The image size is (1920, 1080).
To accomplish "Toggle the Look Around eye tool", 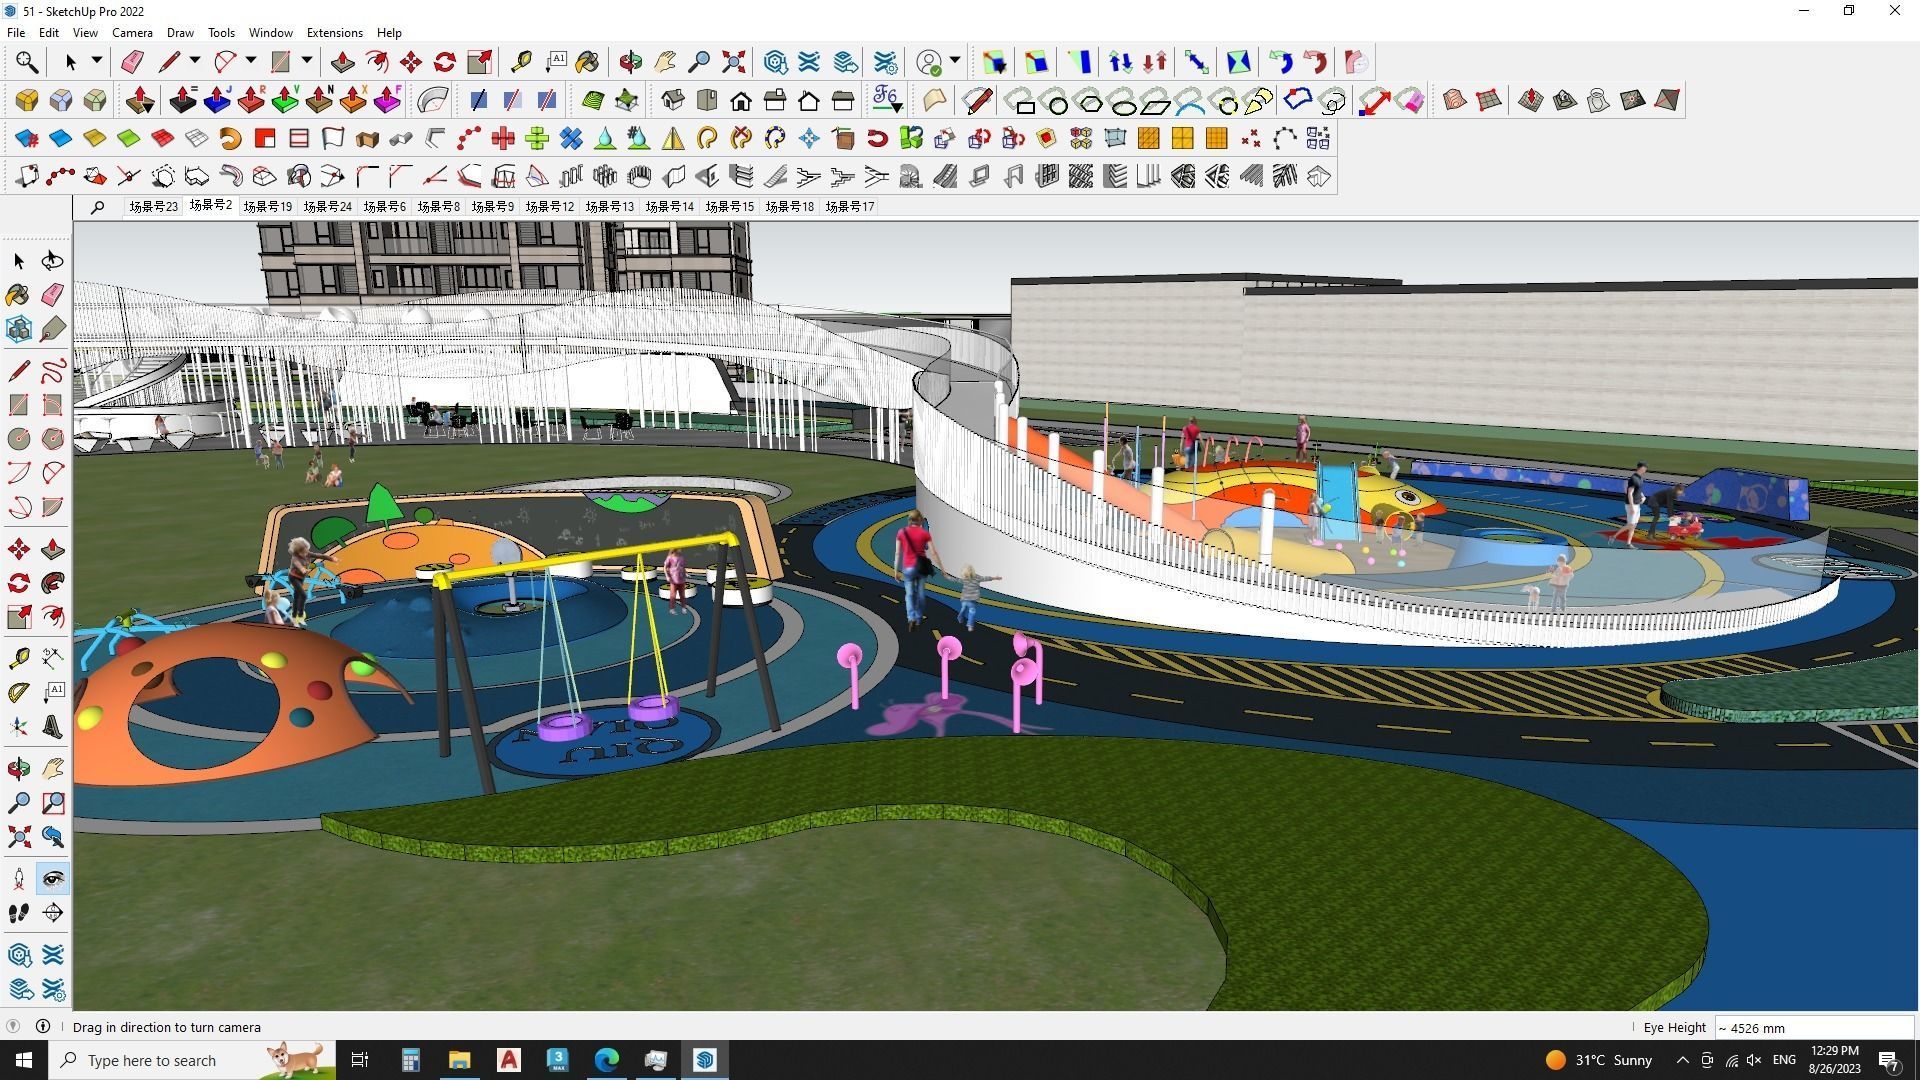I will [53, 879].
